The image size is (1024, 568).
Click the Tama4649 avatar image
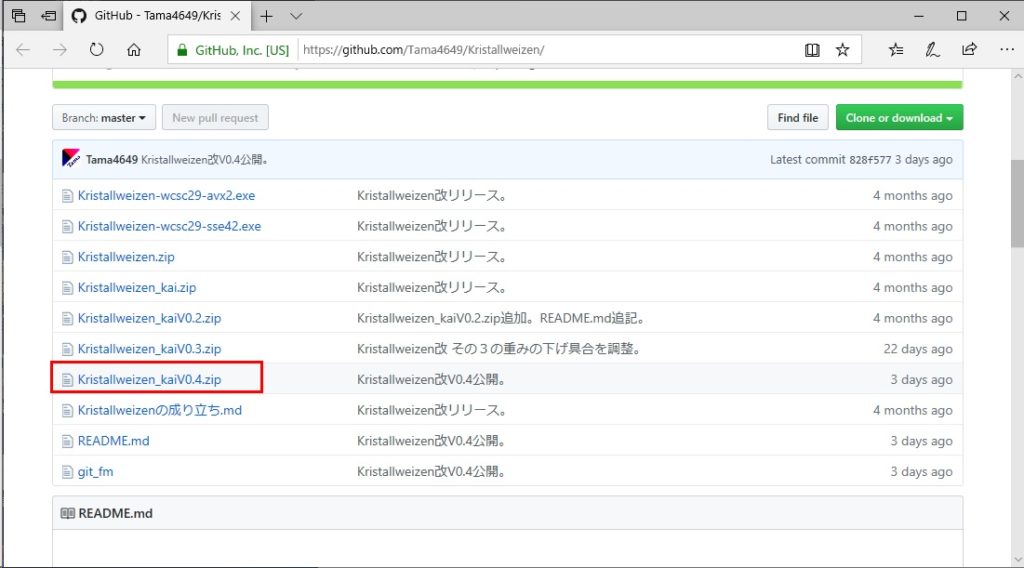pos(71,159)
